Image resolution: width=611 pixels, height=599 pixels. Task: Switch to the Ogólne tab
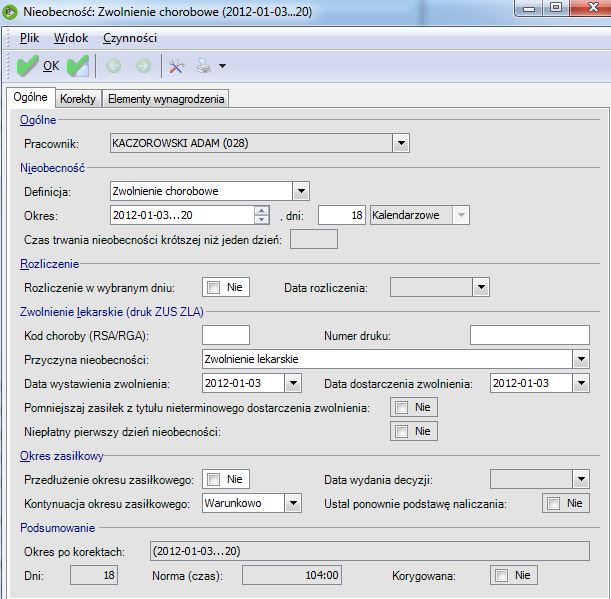pos(30,97)
